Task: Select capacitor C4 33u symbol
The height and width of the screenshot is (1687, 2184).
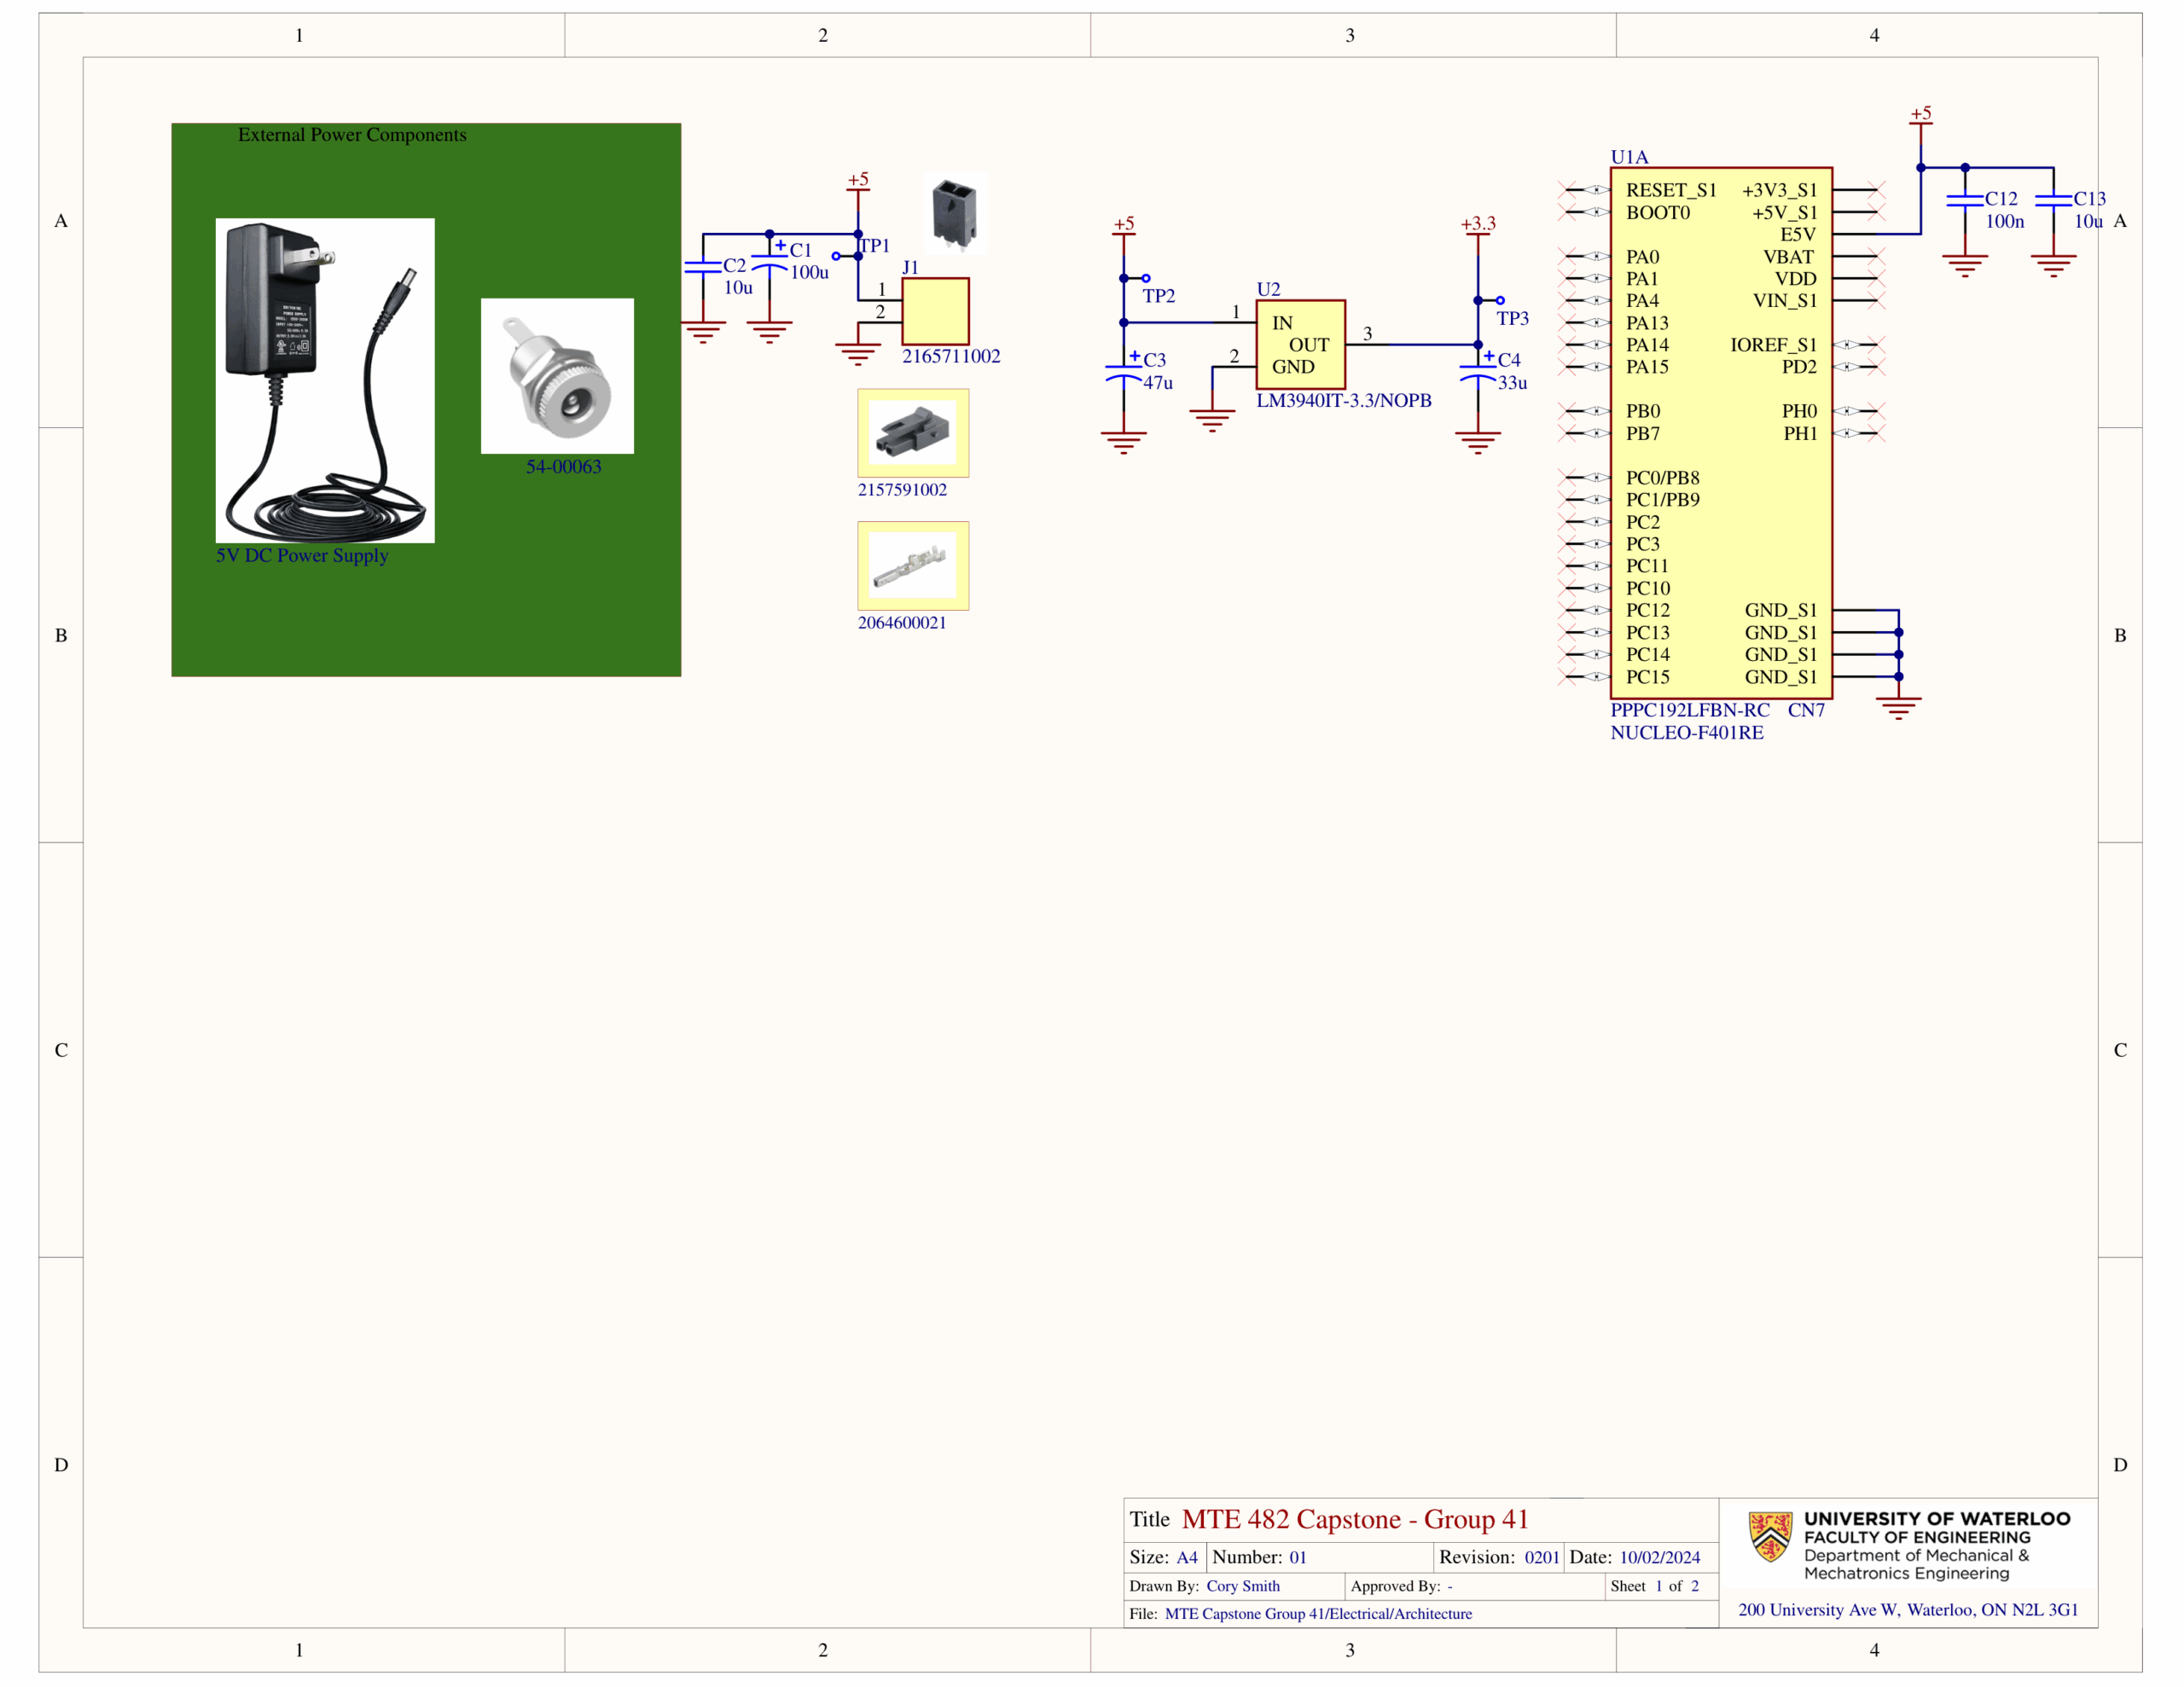Action: (1478, 373)
